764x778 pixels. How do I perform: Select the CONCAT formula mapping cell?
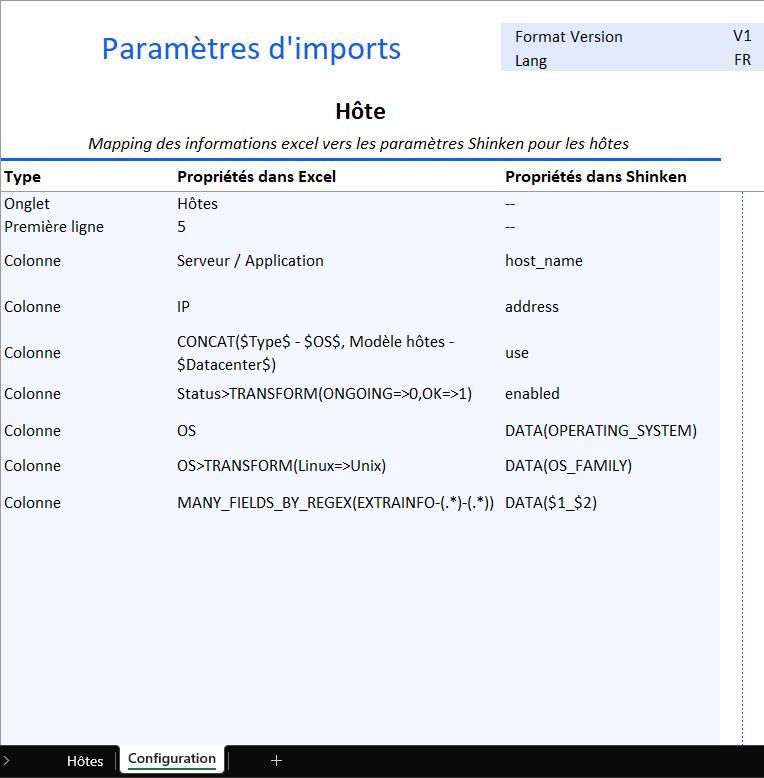tap(315, 353)
